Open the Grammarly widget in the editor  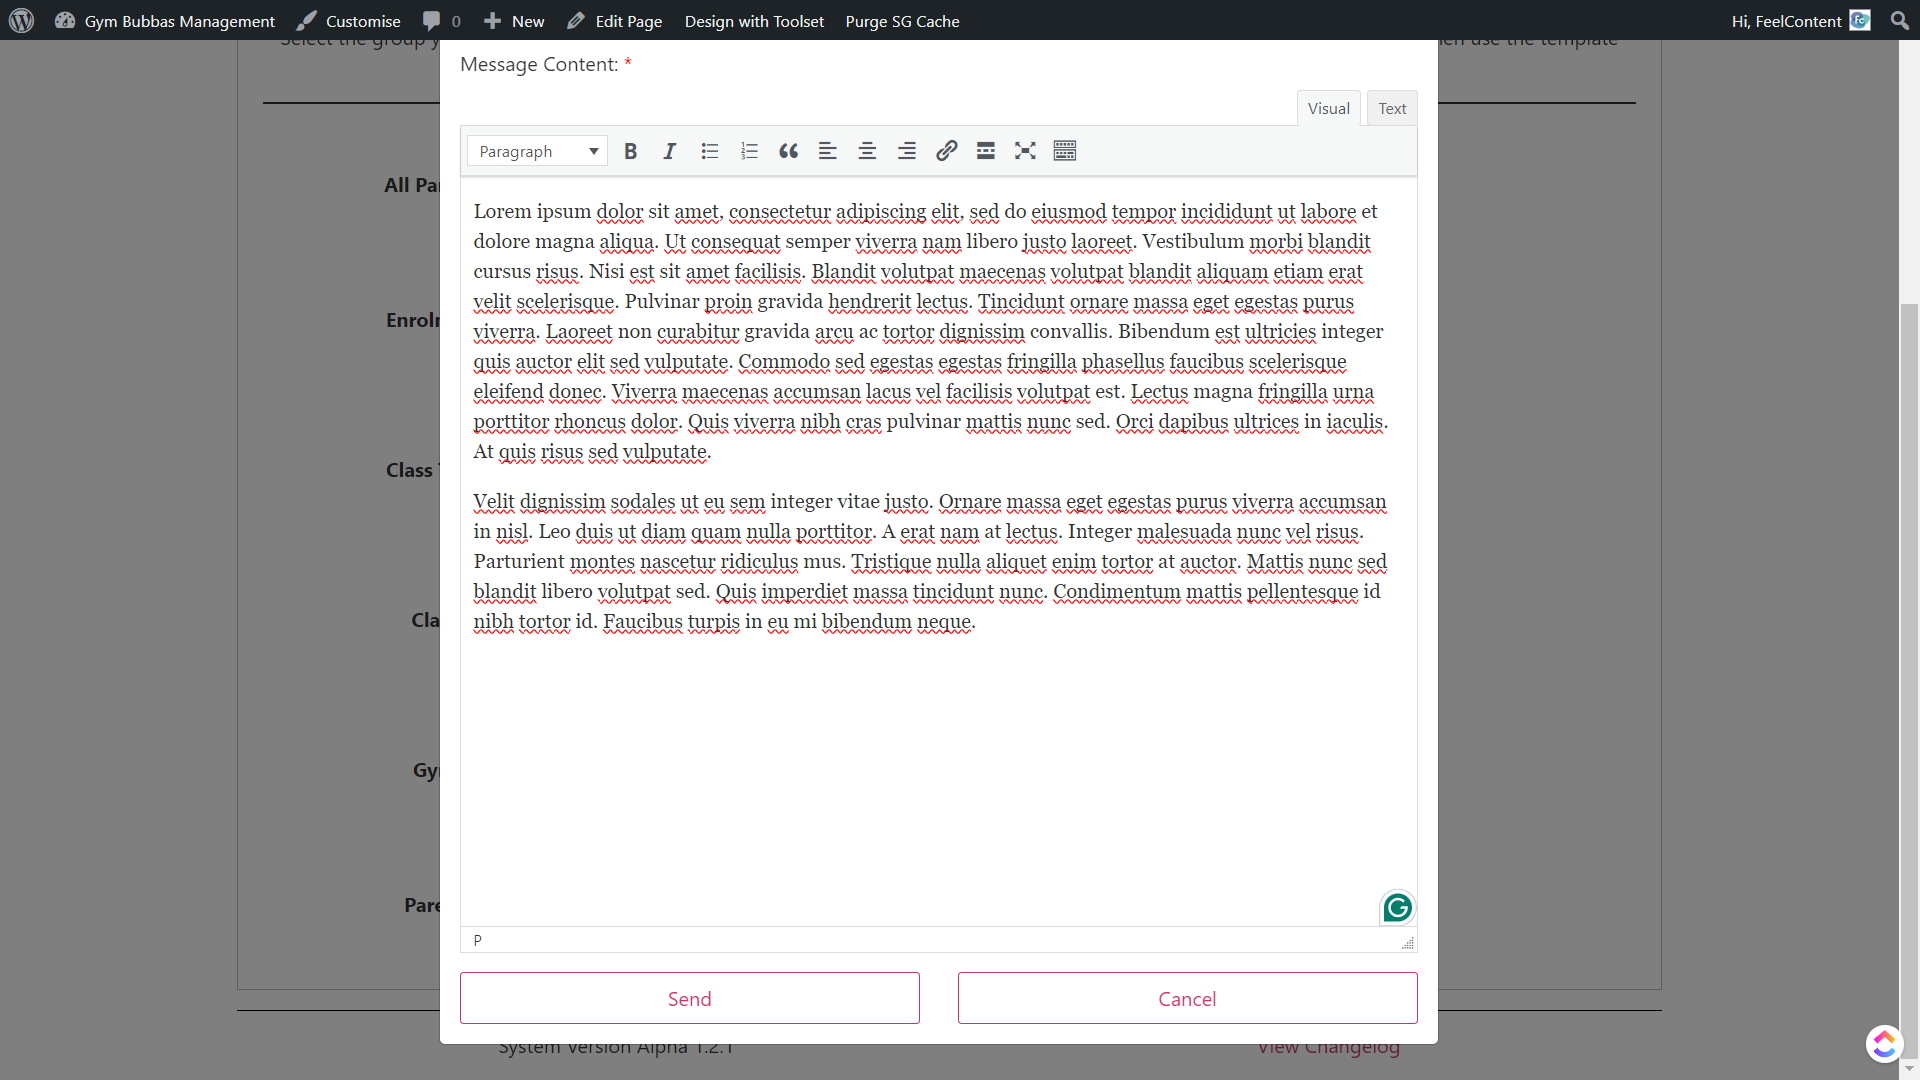(x=1397, y=908)
